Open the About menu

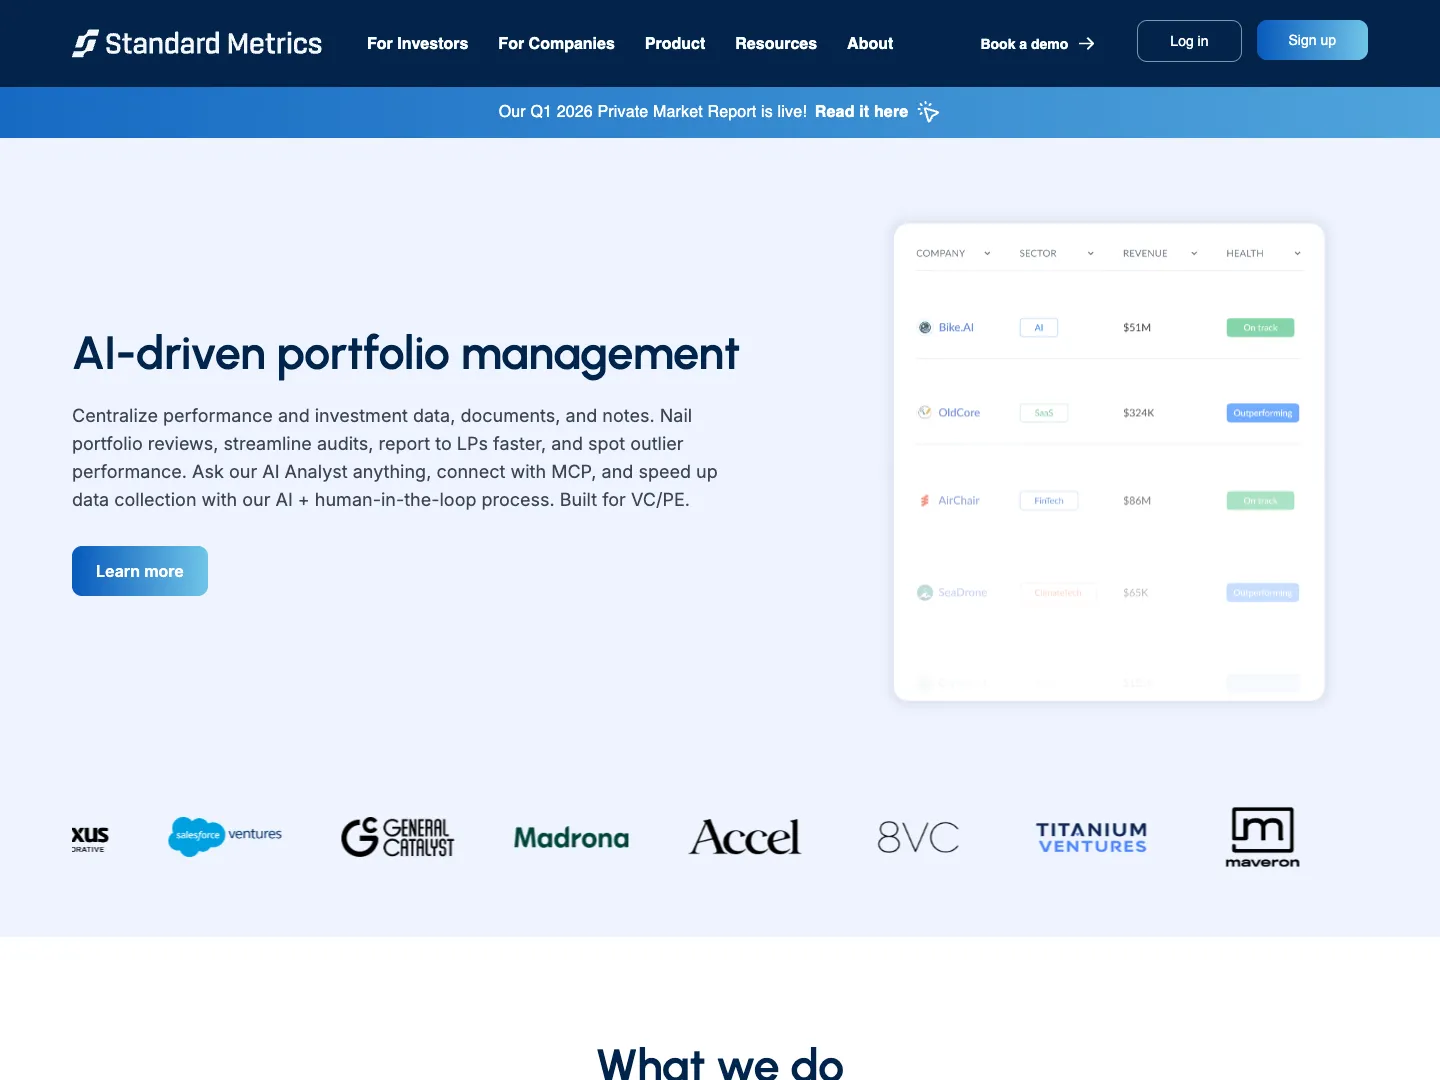tap(870, 44)
